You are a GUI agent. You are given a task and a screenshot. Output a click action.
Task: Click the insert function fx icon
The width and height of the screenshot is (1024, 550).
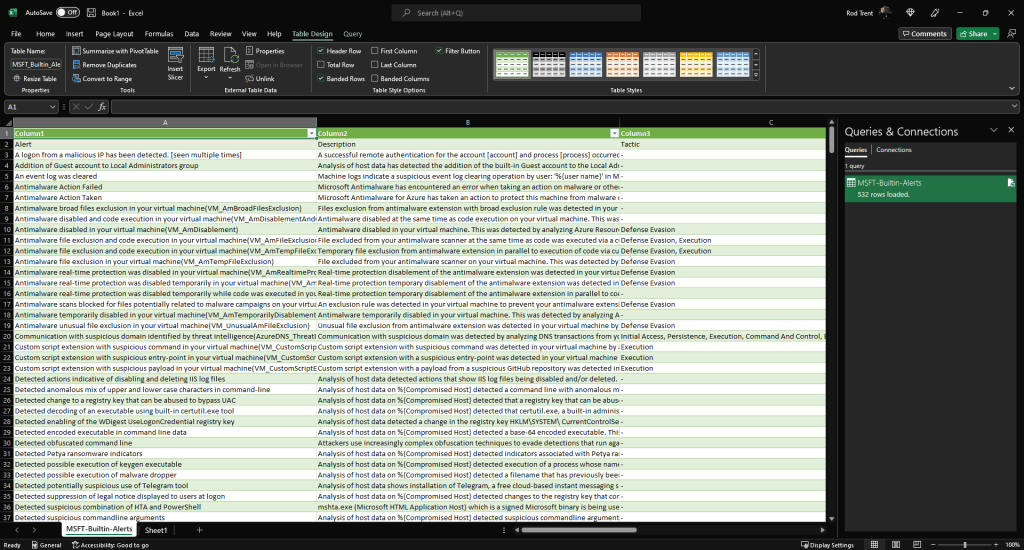[x=102, y=106]
